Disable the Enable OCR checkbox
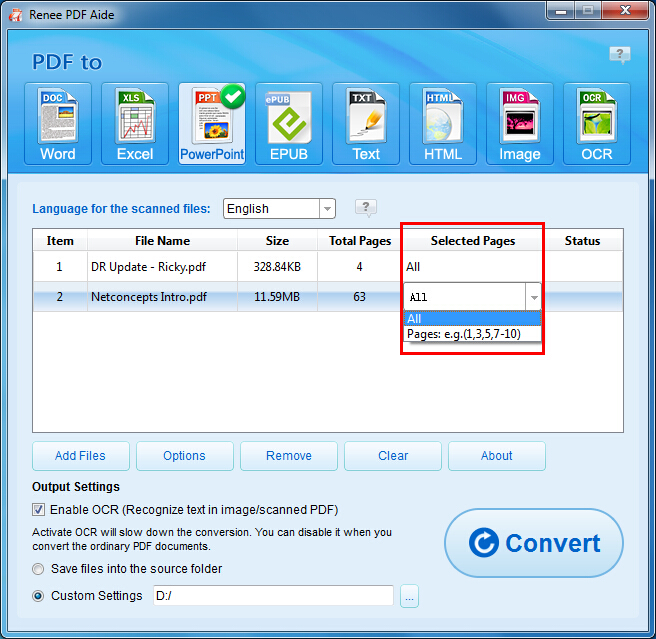Screen dimensions: 656x639 point(39,510)
